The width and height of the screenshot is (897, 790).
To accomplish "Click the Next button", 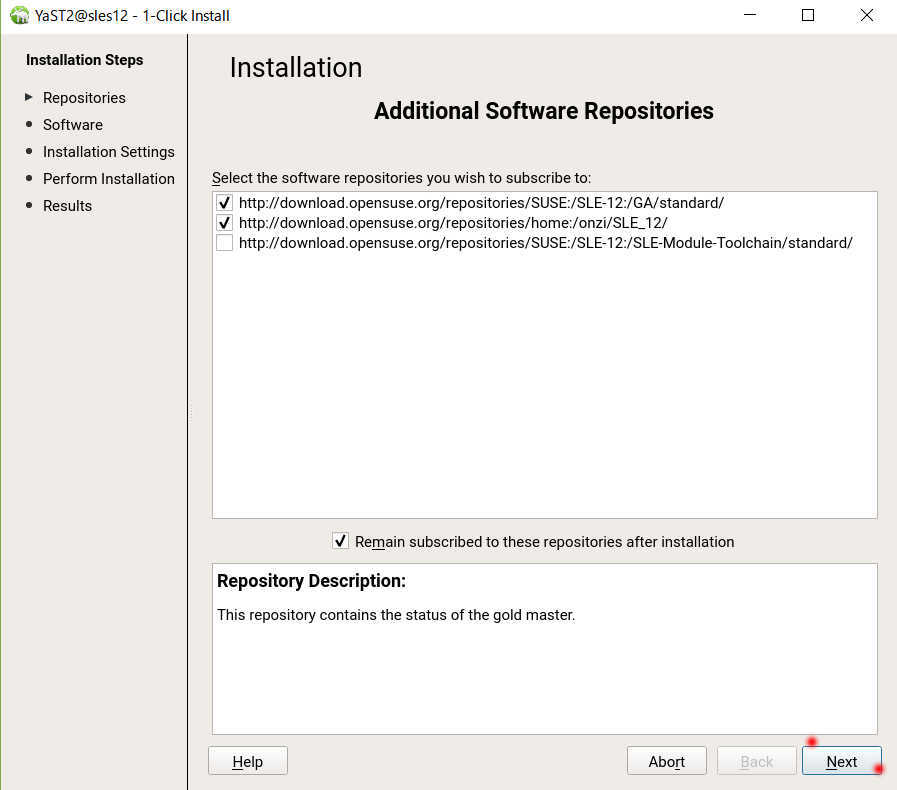I will 841,761.
